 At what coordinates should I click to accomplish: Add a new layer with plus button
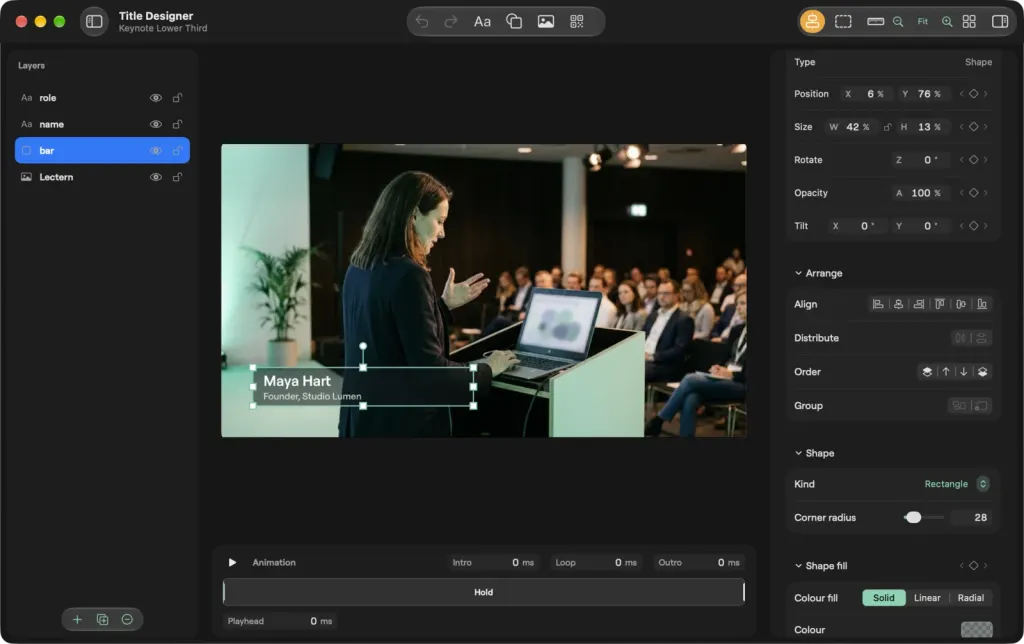[77, 619]
